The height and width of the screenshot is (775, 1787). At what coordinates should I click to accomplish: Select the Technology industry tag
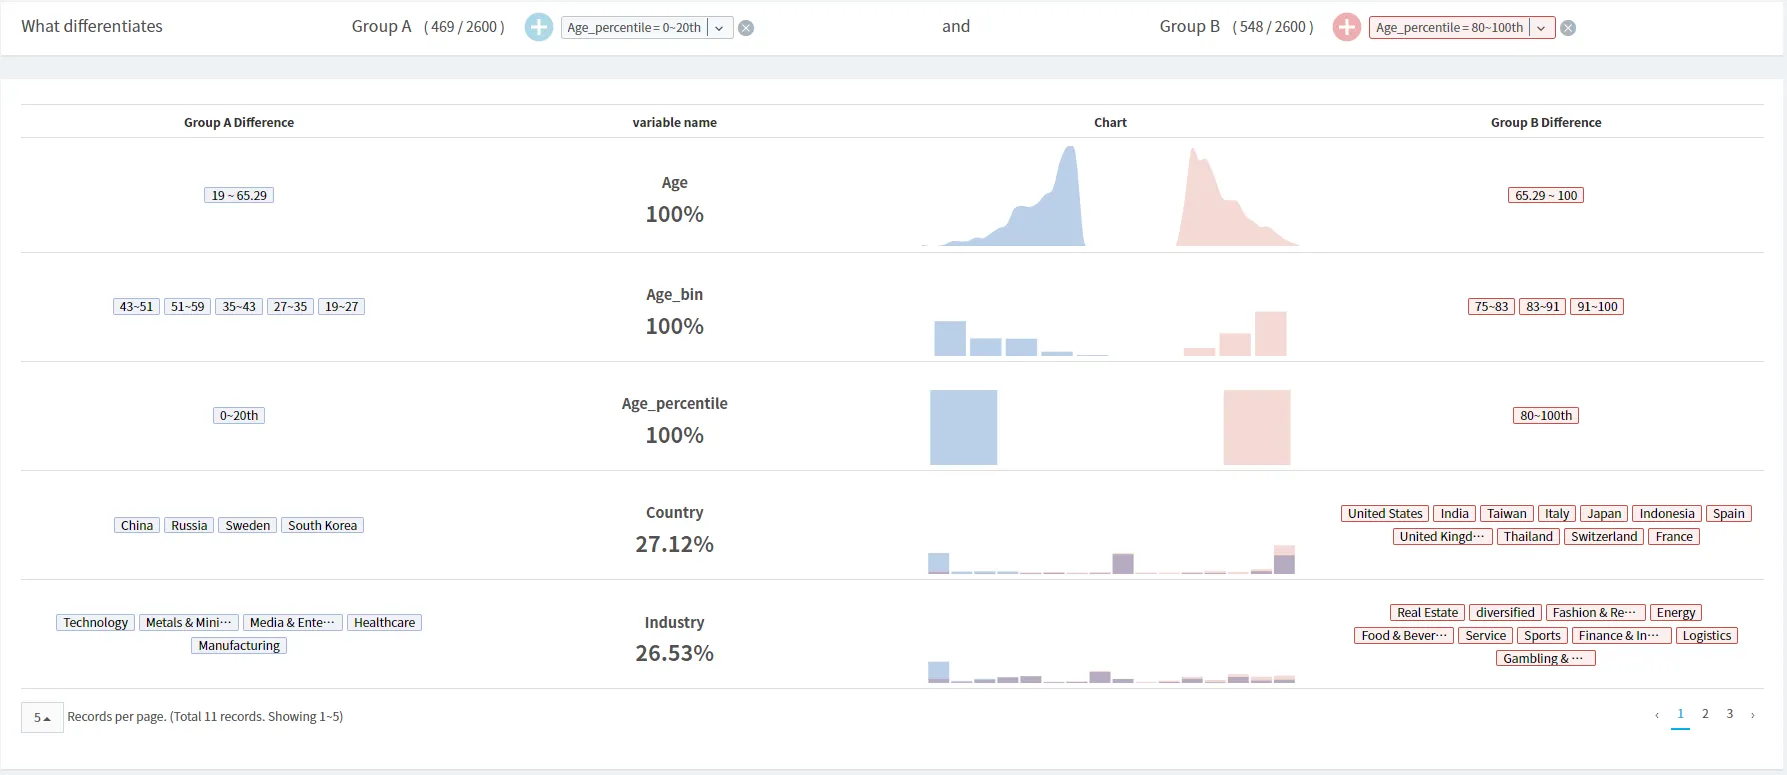point(96,622)
